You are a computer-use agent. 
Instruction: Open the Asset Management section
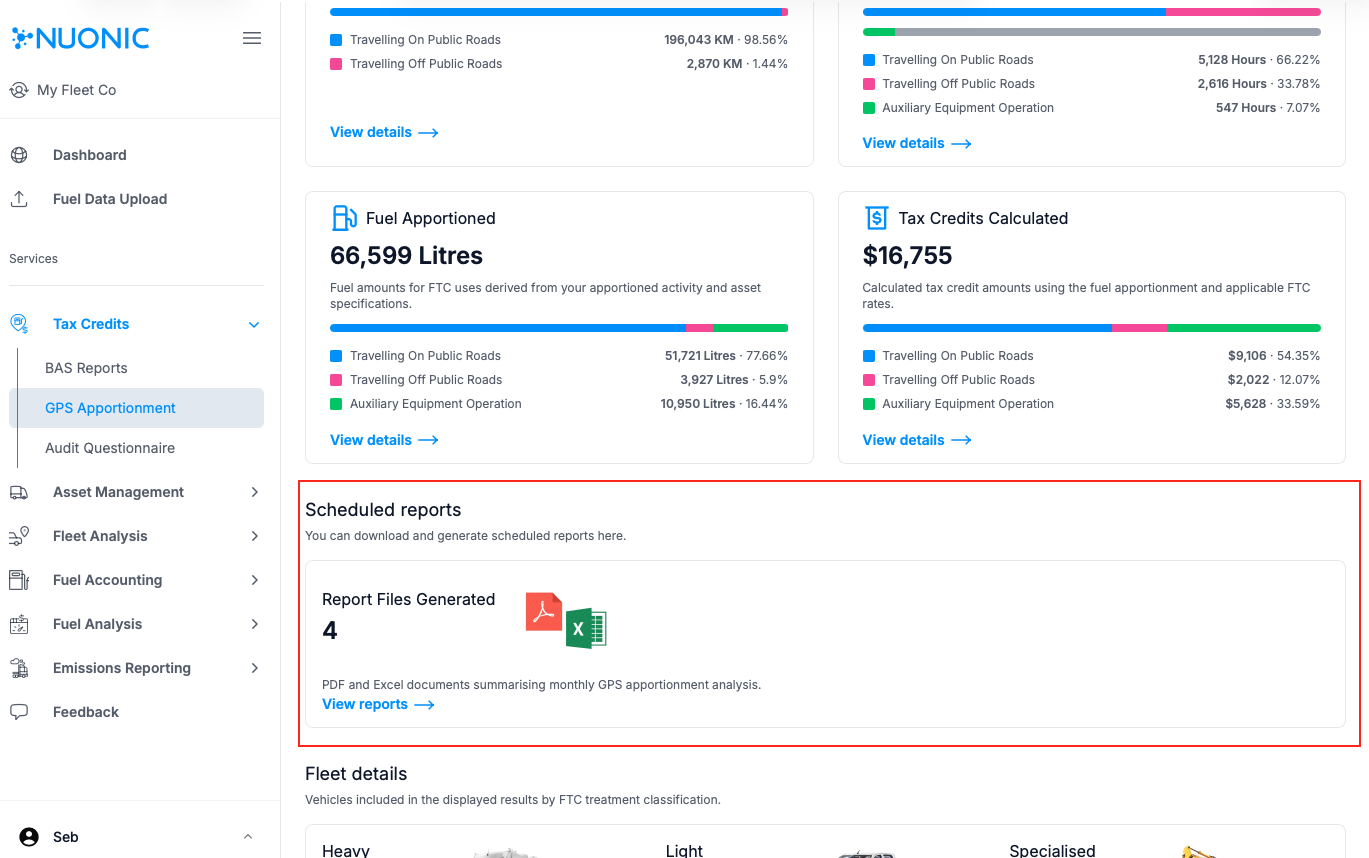(x=118, y=492)
